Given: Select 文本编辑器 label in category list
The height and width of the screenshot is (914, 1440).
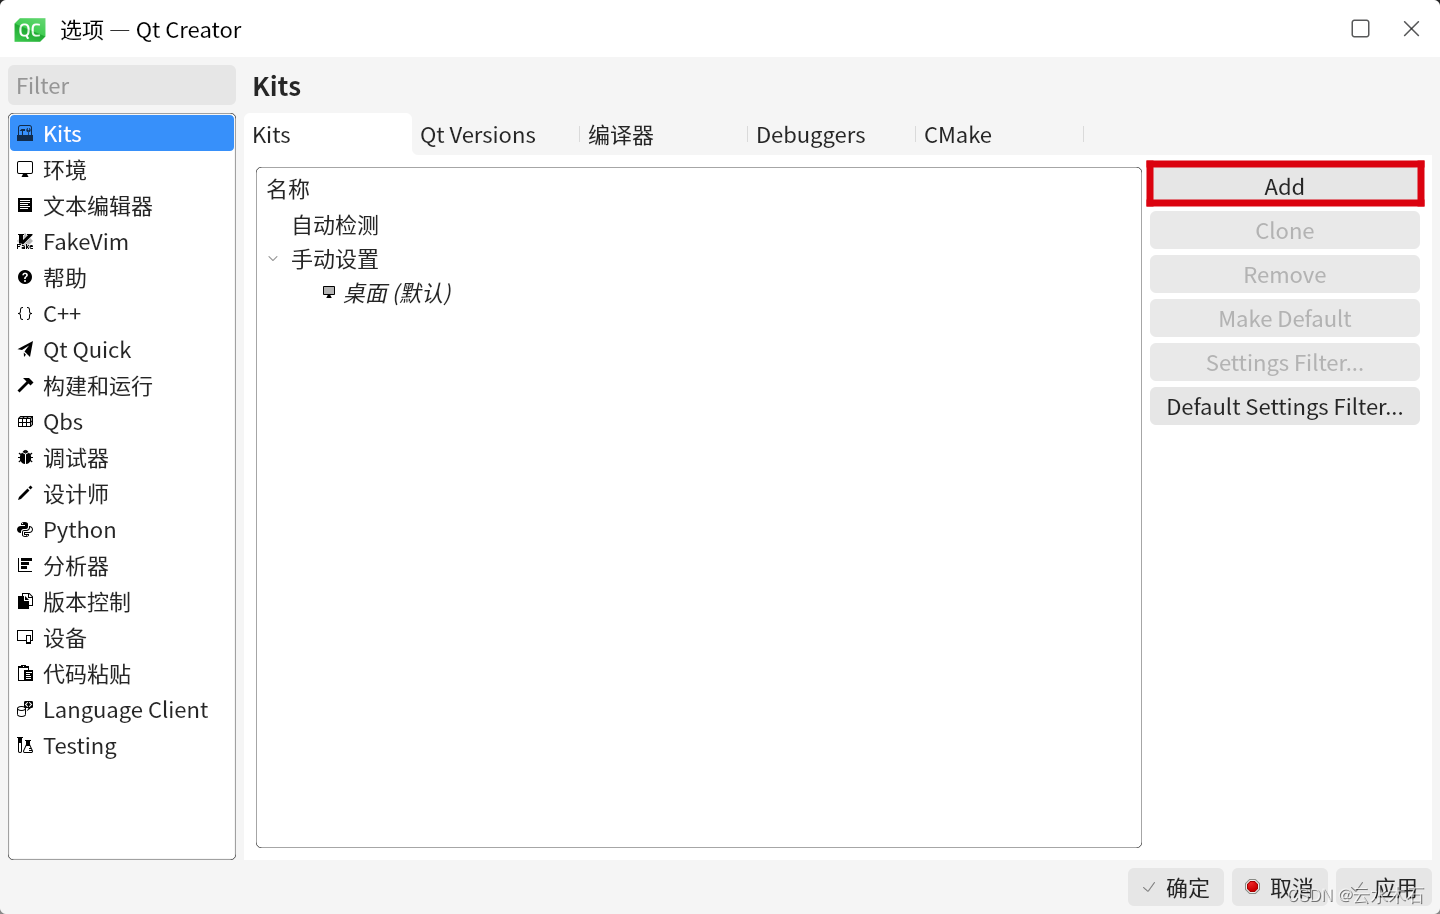Looking at the screenshot, I should 98,206.
